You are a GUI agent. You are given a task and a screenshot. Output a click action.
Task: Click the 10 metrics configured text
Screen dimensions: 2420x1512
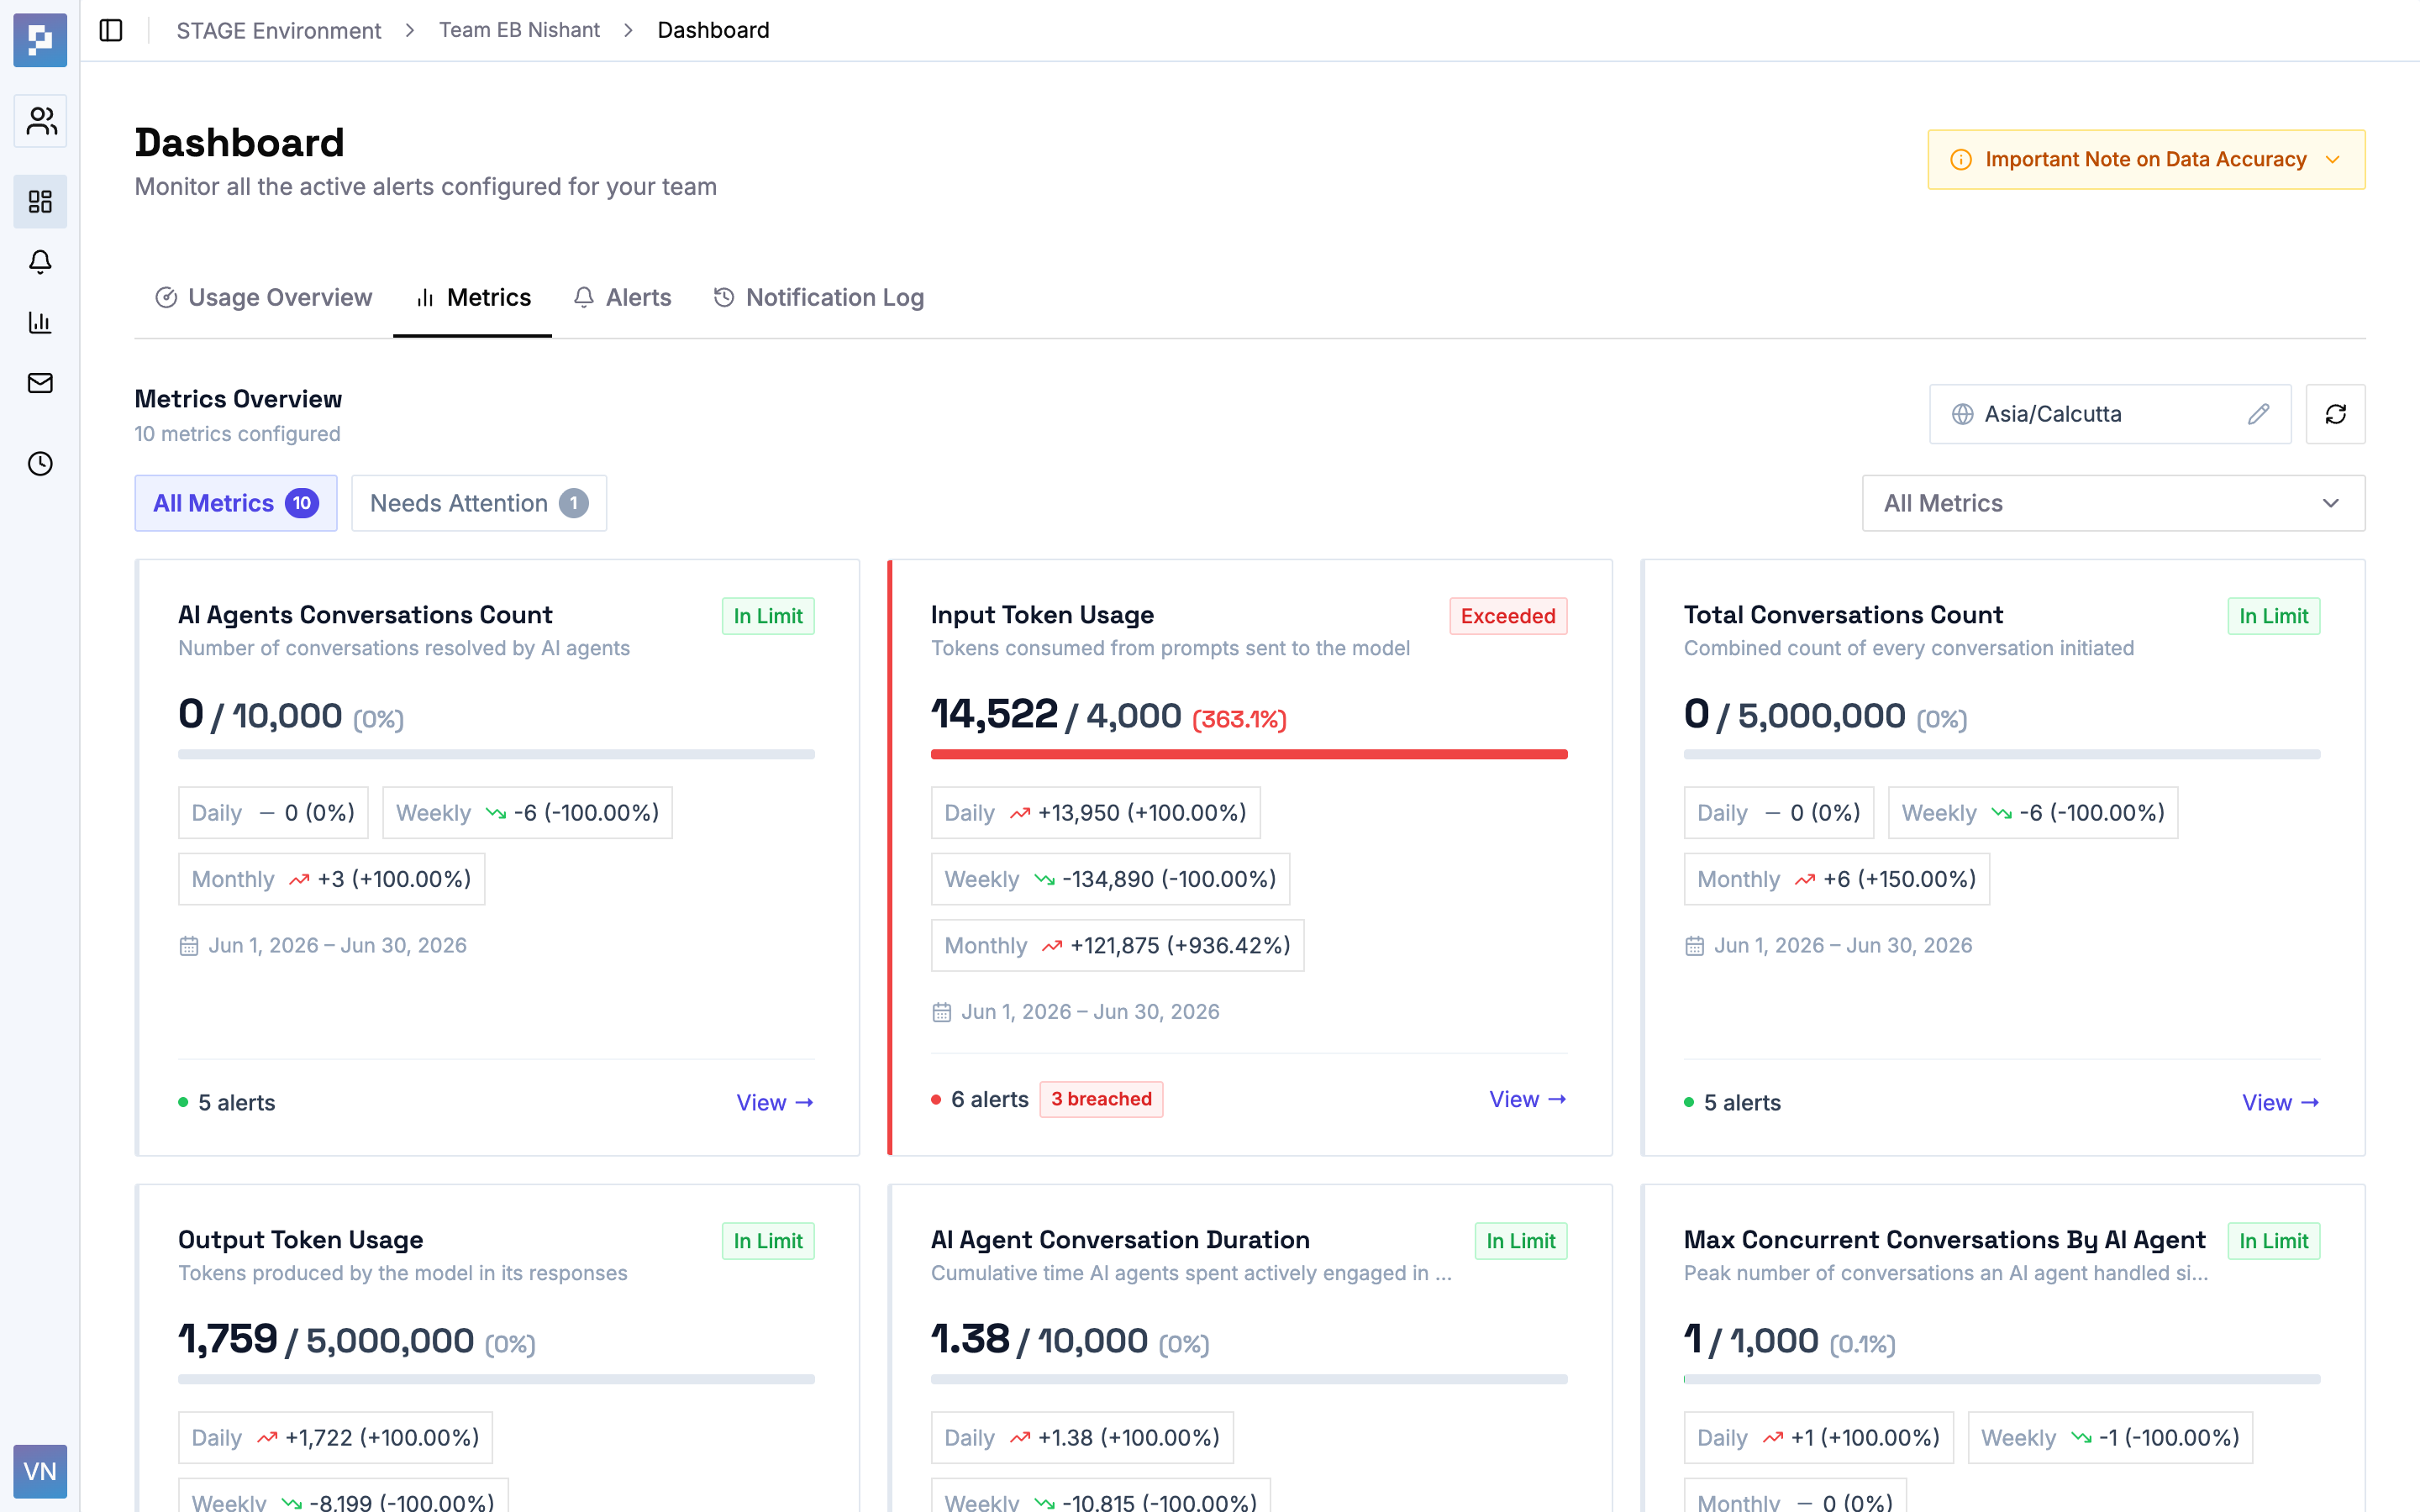pyautogui.click(x=237, y=434)
